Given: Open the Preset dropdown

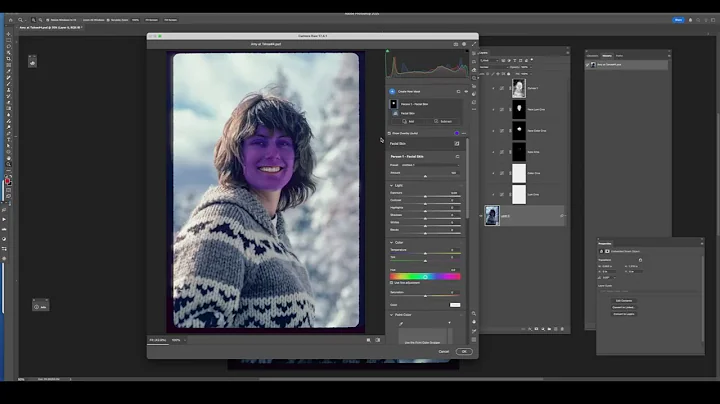Looking at the screenshot, I should pos(430,165).
